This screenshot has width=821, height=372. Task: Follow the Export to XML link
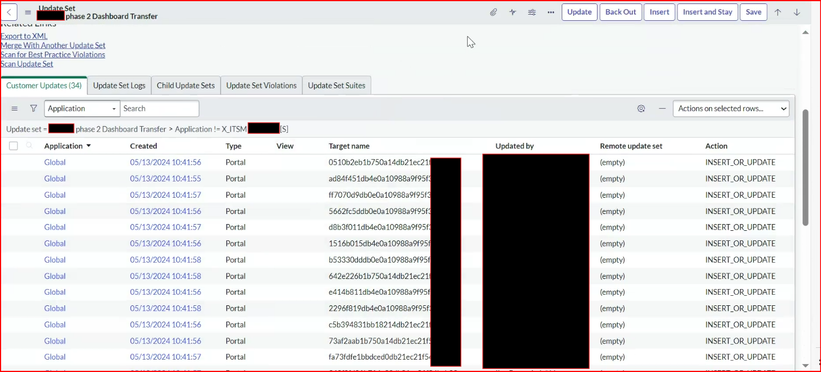point(24,36)
